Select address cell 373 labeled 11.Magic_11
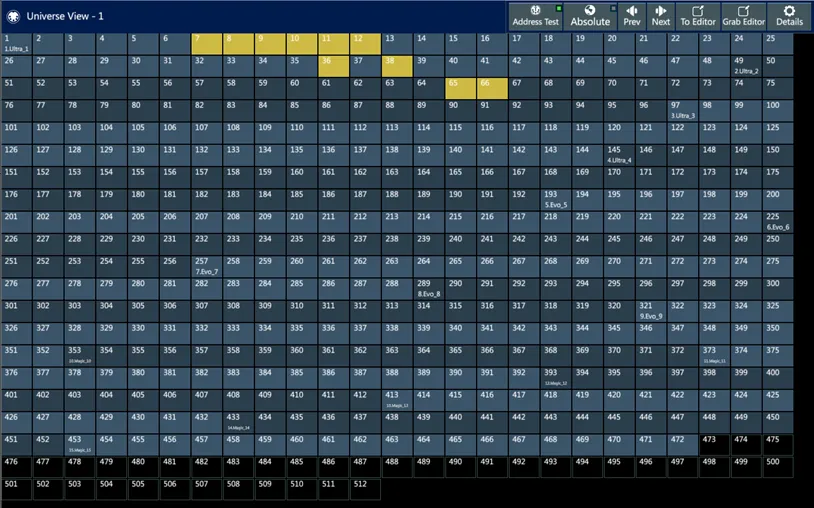The width and height of the screenshot is (814, 508). click(714, 356)
